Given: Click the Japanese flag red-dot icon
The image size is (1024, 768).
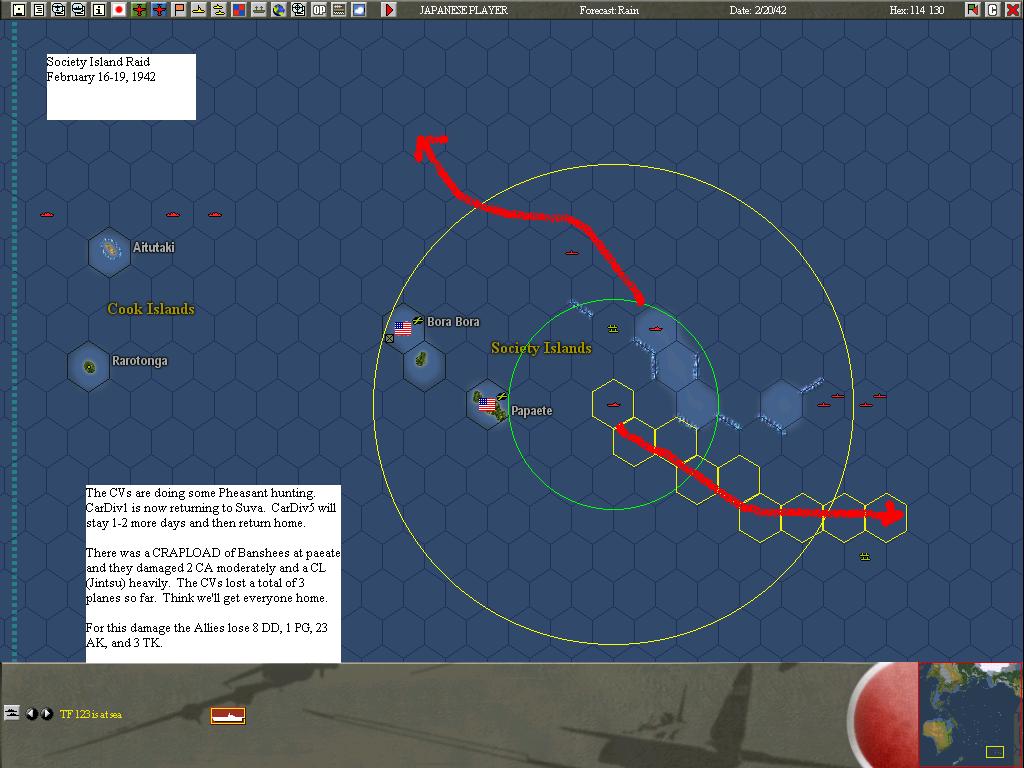Looking at the screenshot, I should tap(119, 10).
